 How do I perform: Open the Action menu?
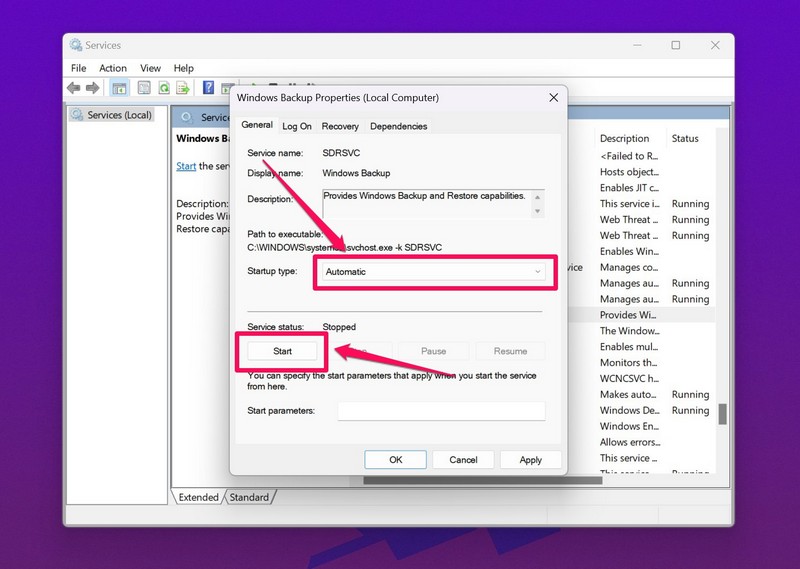click(x=113, y=68)
